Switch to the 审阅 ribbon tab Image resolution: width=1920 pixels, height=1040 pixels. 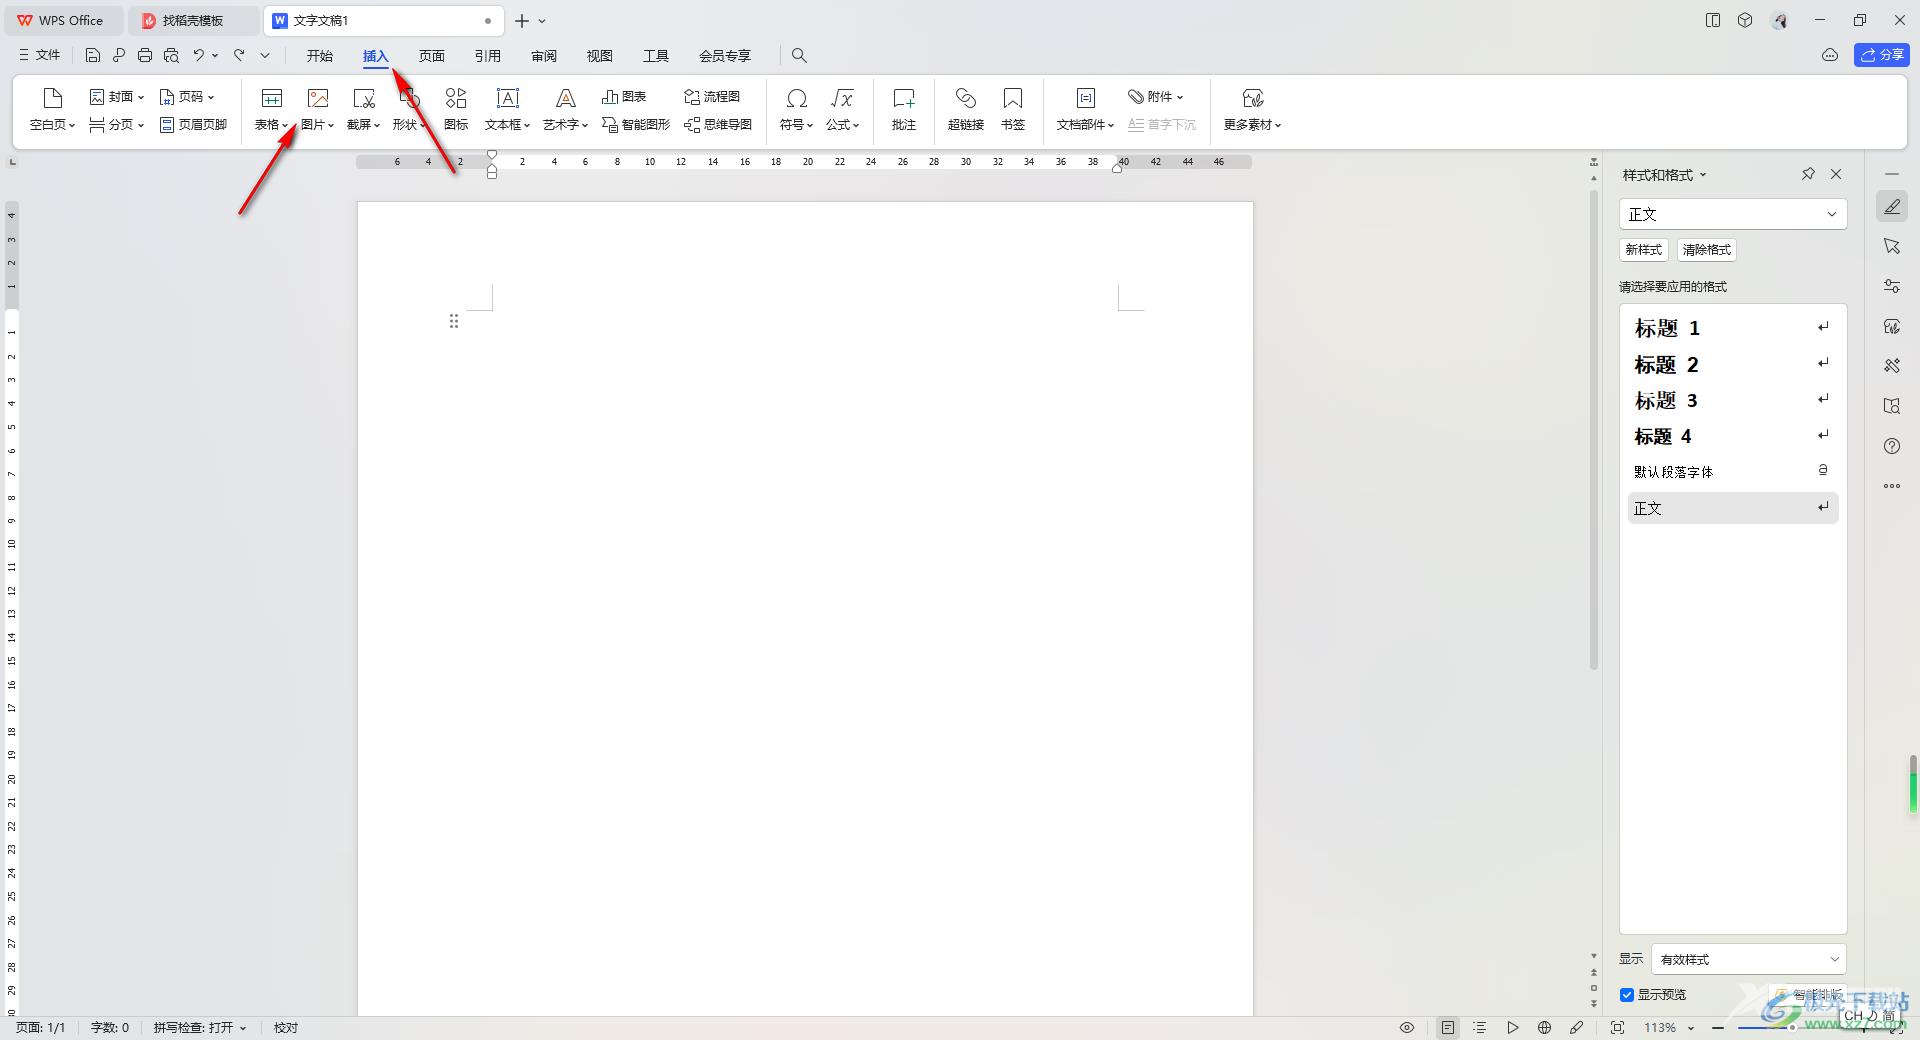click(544, 56)
